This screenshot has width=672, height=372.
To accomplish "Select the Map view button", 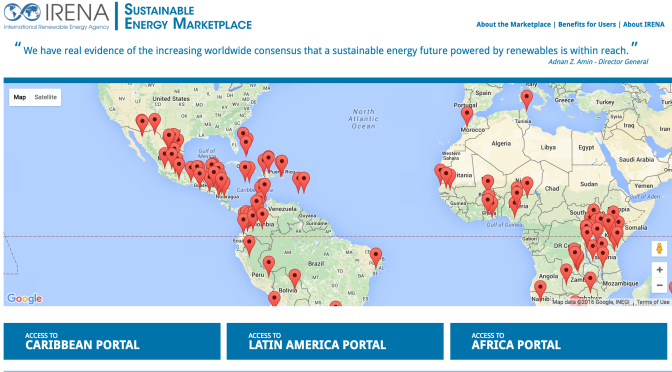I will pyautogui.click(x=20, y=97).
